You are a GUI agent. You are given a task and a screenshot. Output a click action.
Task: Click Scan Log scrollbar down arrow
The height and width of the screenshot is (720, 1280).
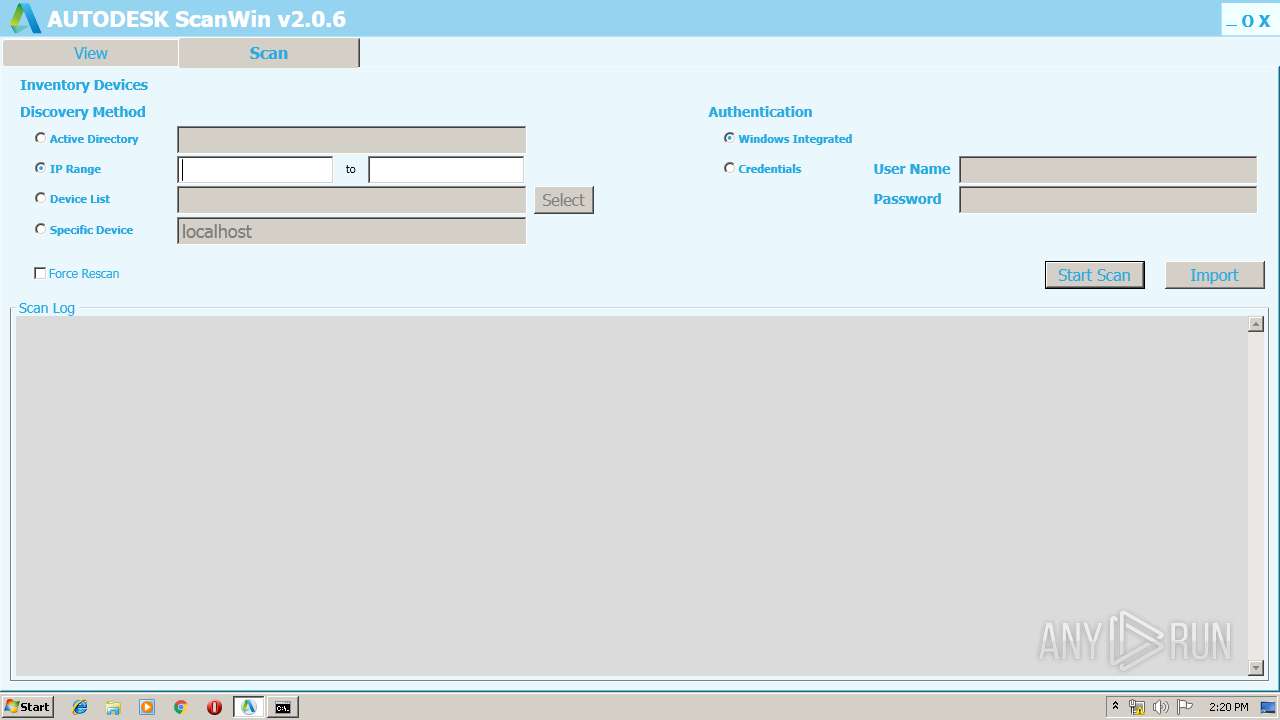click(x=1256, y=668)
